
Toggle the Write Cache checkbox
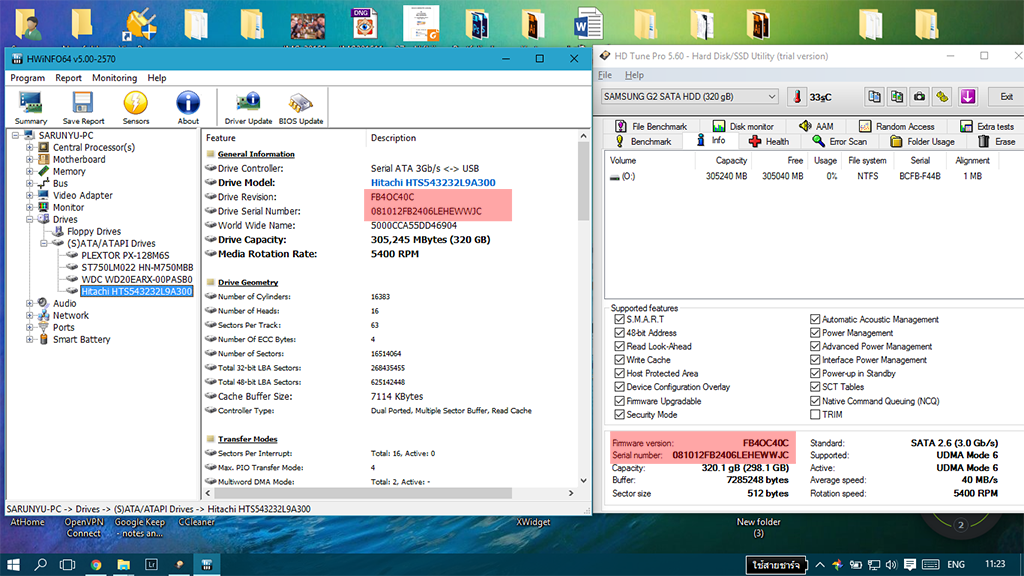coord(619,360)
